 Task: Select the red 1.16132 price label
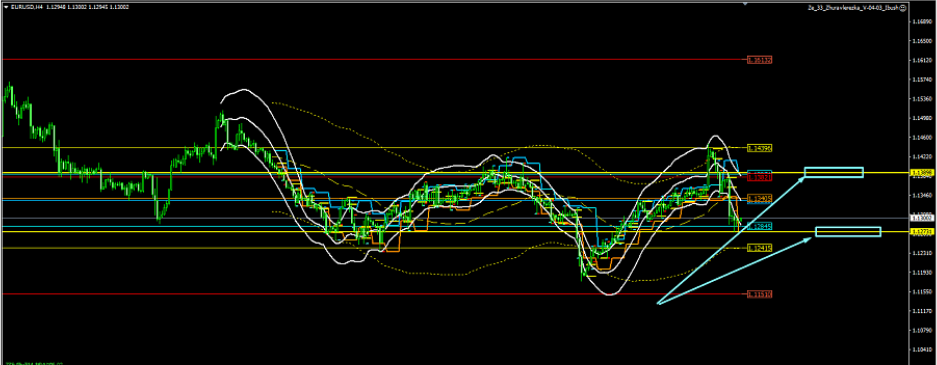click(760, 60)
